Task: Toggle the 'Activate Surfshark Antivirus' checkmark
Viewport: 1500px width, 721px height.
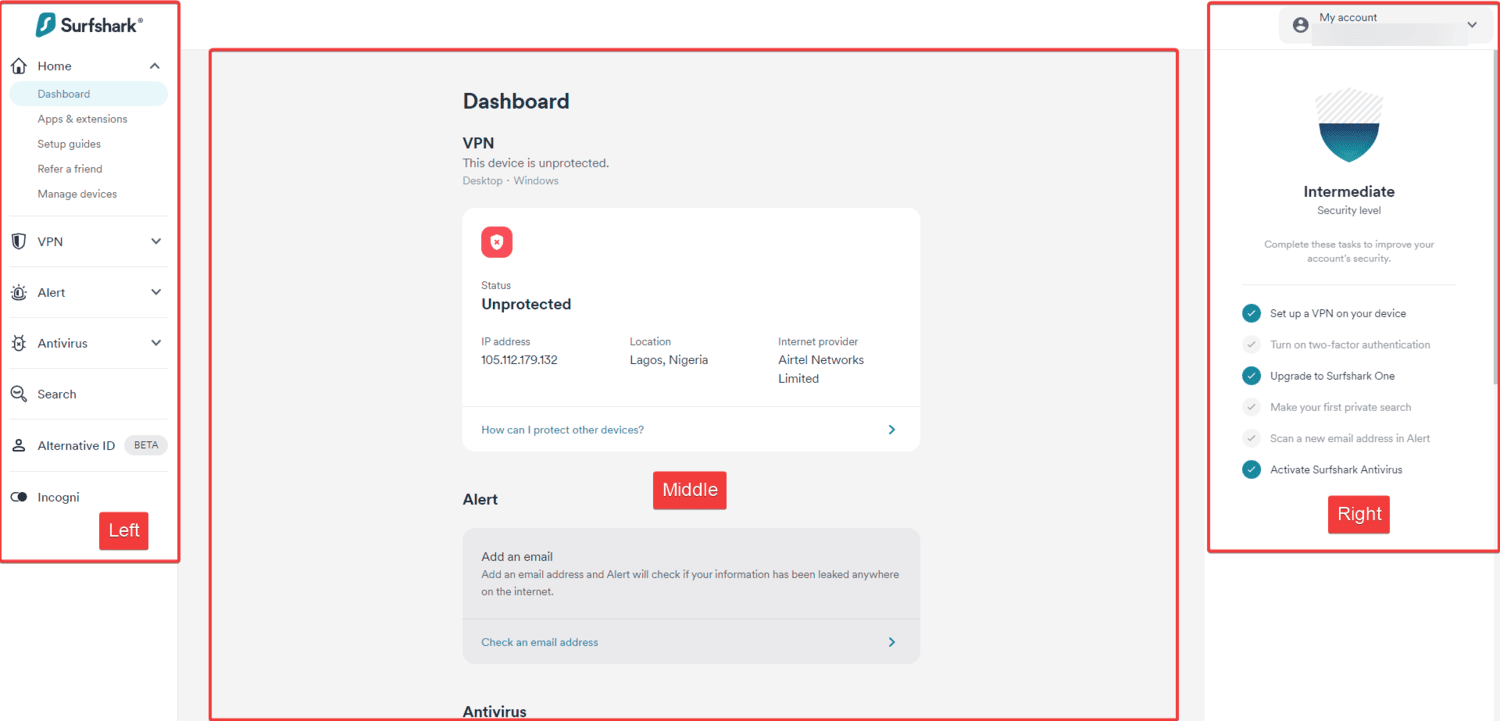Action: [1251, 469]
